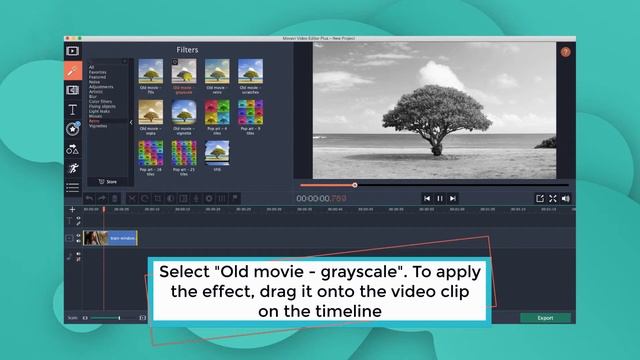Detach the preview into separate window

pos(540,198)
